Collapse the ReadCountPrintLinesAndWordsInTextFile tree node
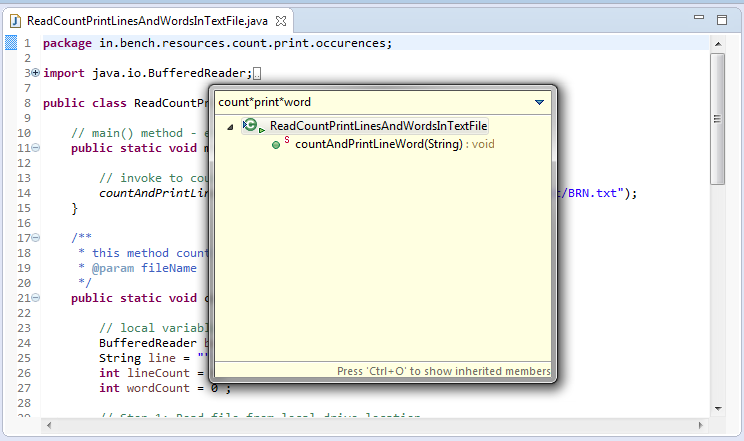Screen dimensions: 744x441 tap(231, 127)
